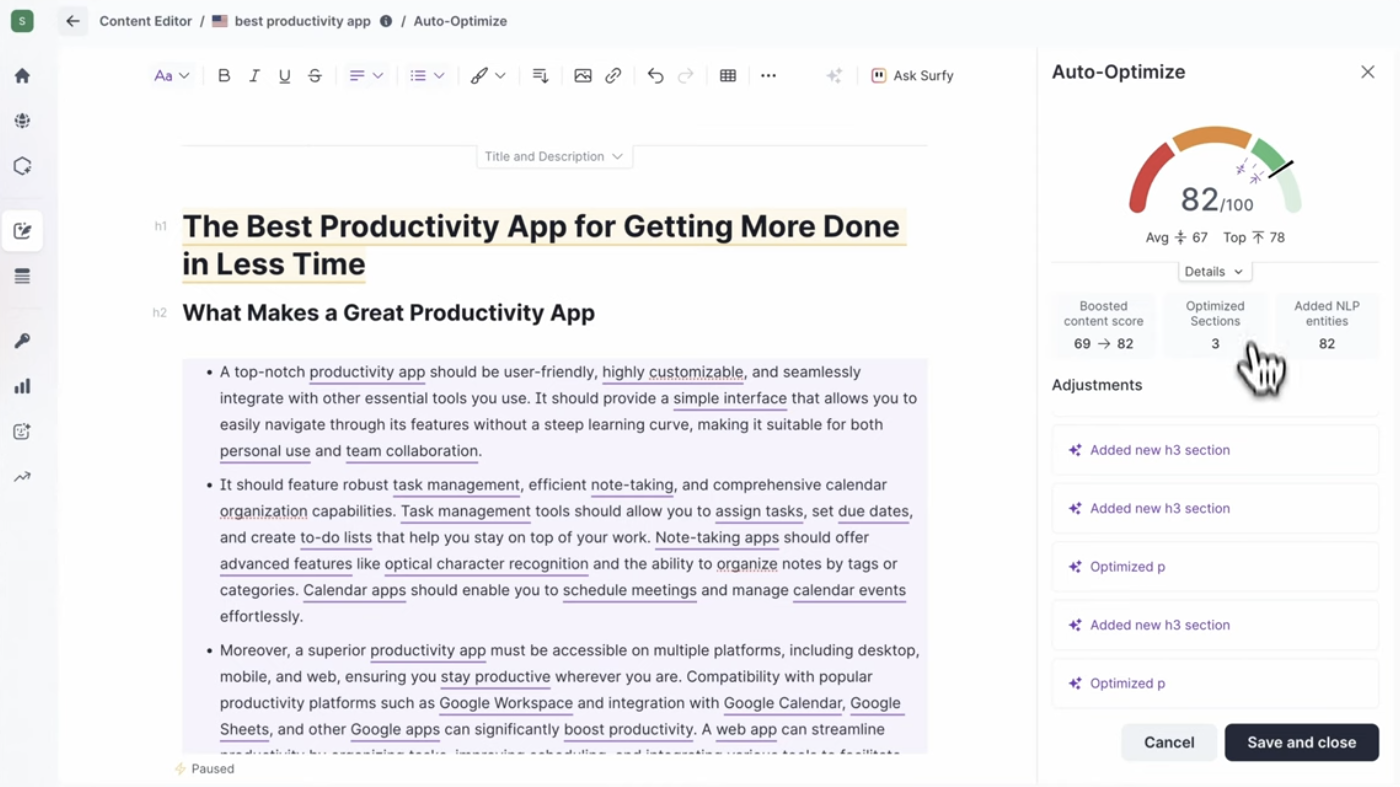Click the Optimized Sections card
Image resolution: width=1400 pixels, height=787 pixels.
coord(1215,325)
